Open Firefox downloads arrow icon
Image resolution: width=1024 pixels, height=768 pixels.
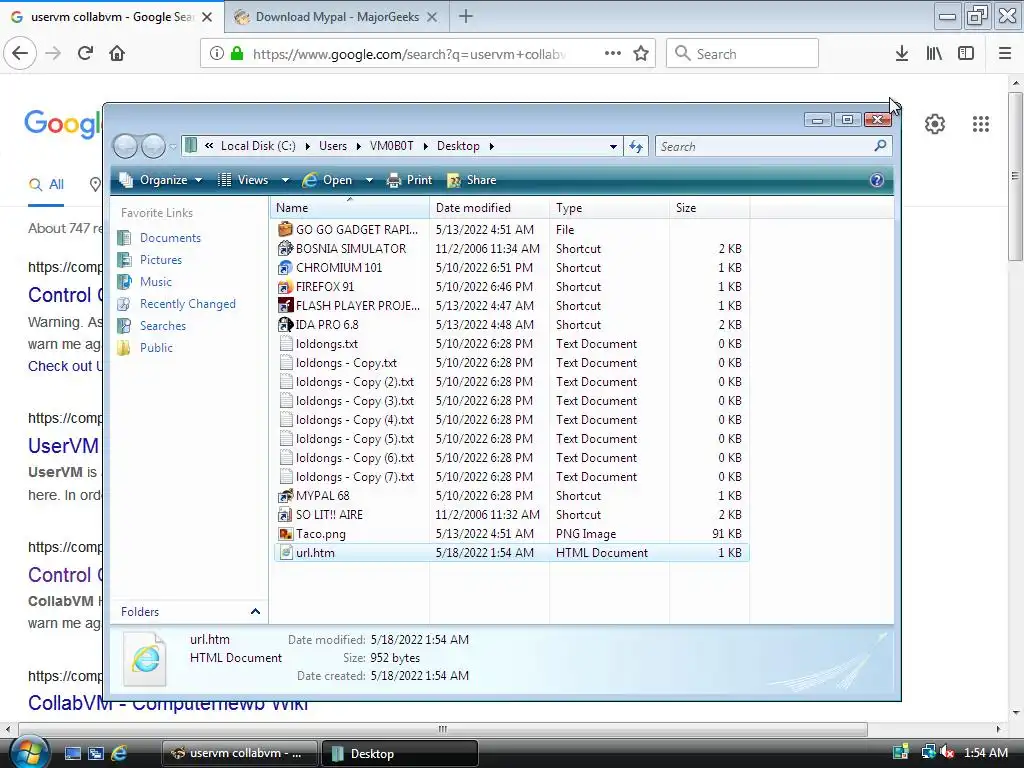coord(902,54)
